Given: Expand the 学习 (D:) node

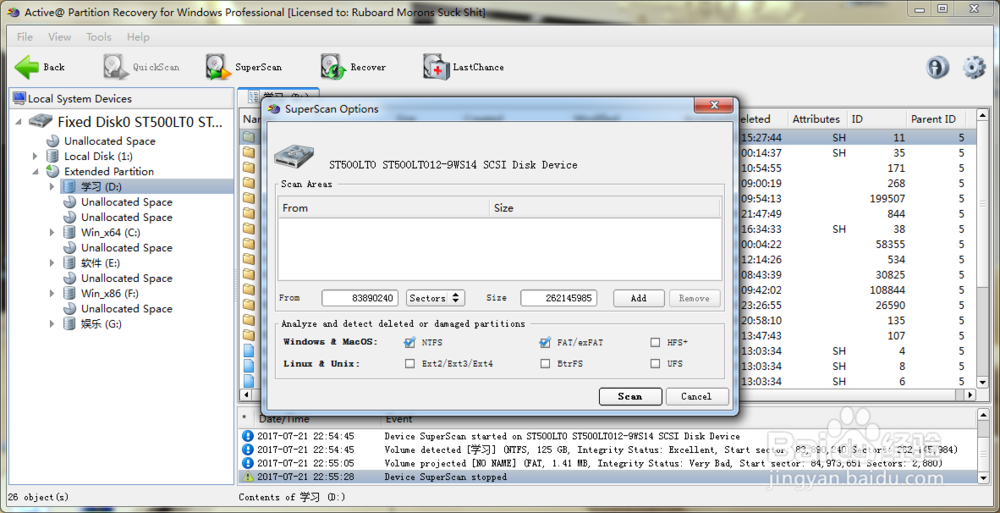Looking at the screenshot, I should (x=52, y=186).
